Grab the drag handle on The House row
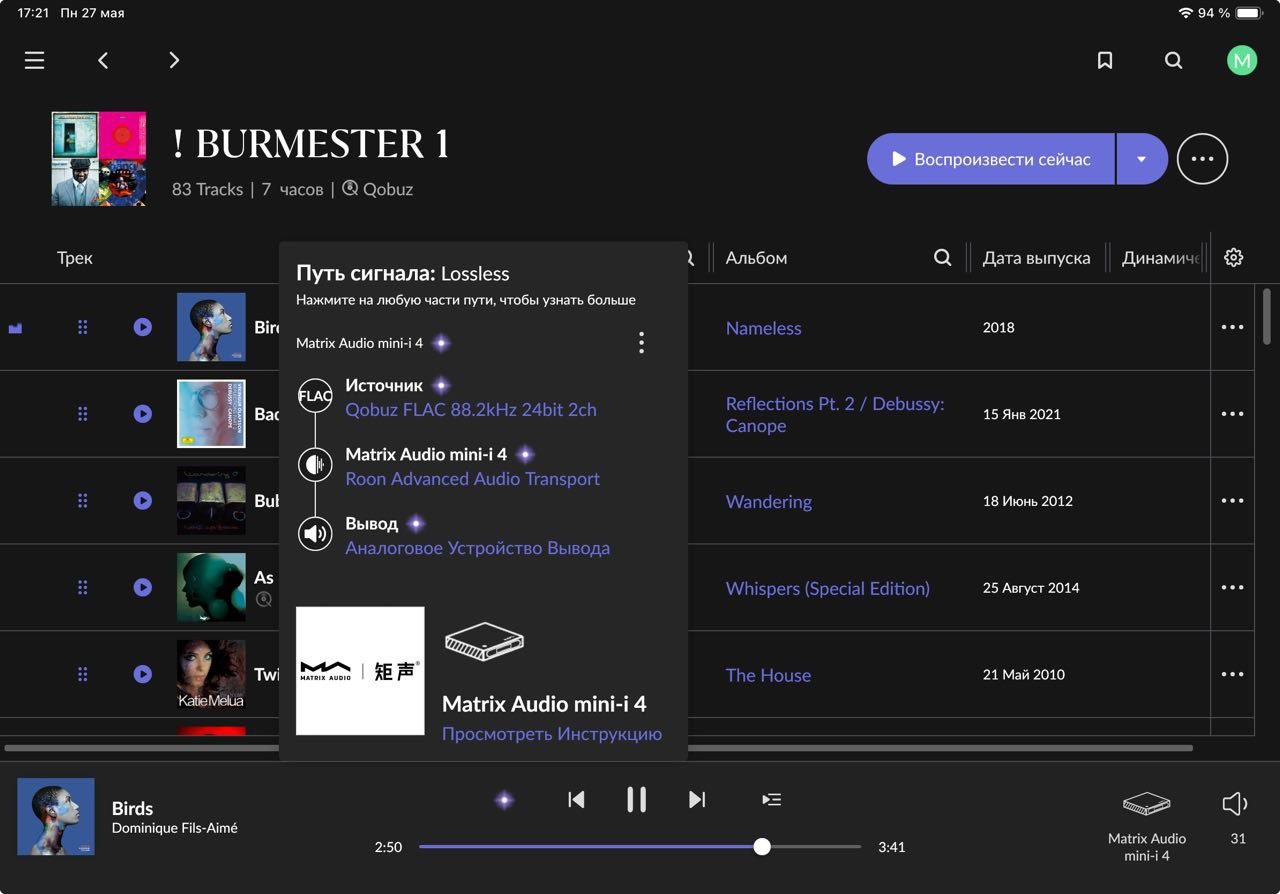Image resolution: width=1280 pixels, height=894 pixels. pyautogui.click(x=83, y=675)
